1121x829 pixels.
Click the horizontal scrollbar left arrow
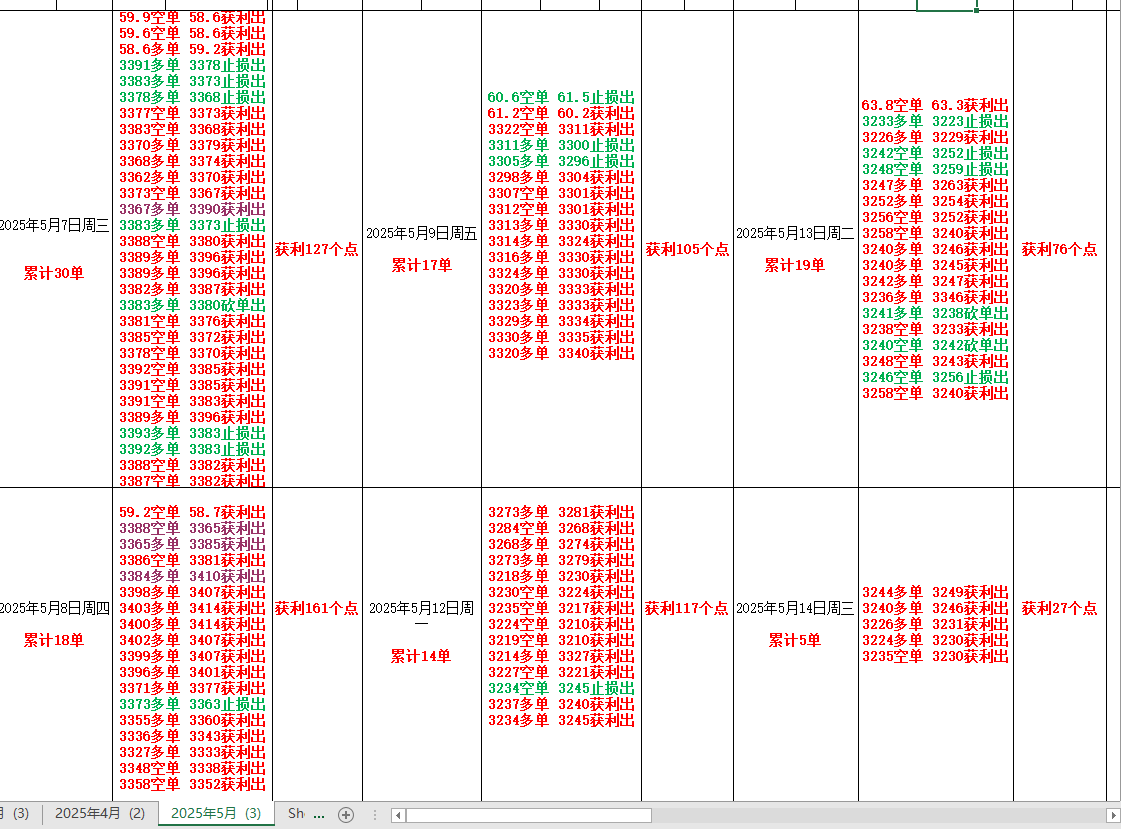tap(398, 815)
